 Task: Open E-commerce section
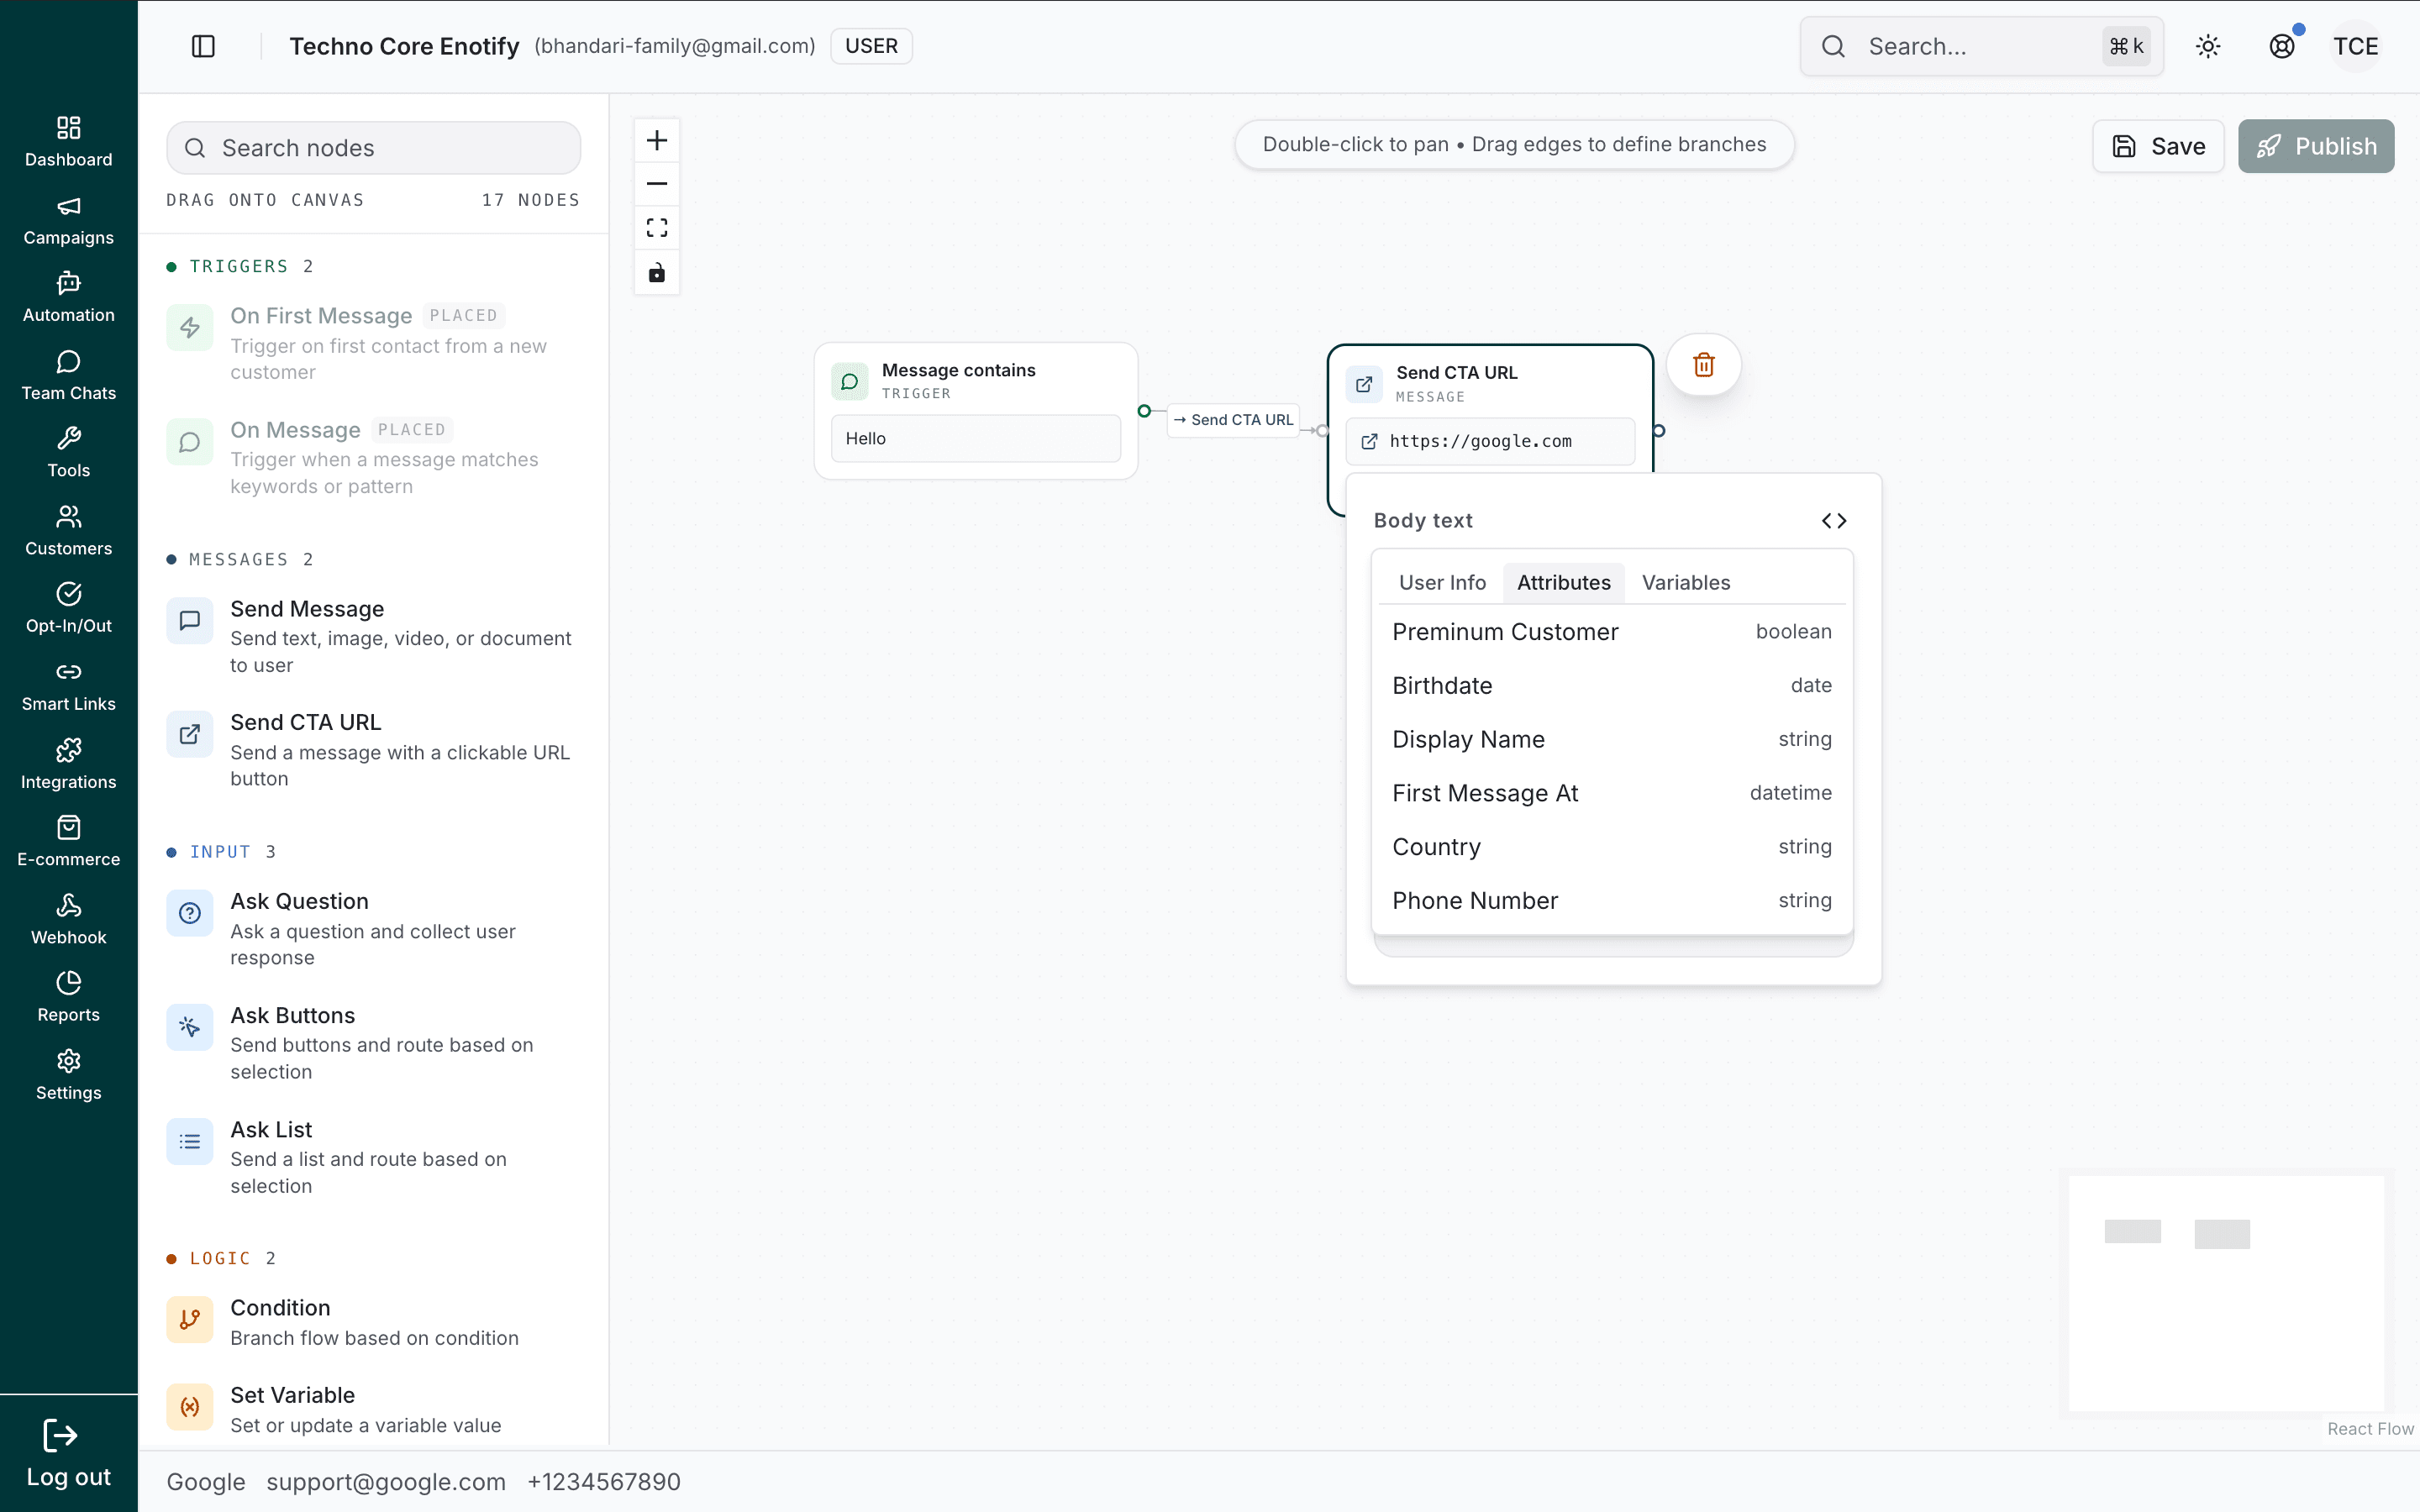(68, 841)
